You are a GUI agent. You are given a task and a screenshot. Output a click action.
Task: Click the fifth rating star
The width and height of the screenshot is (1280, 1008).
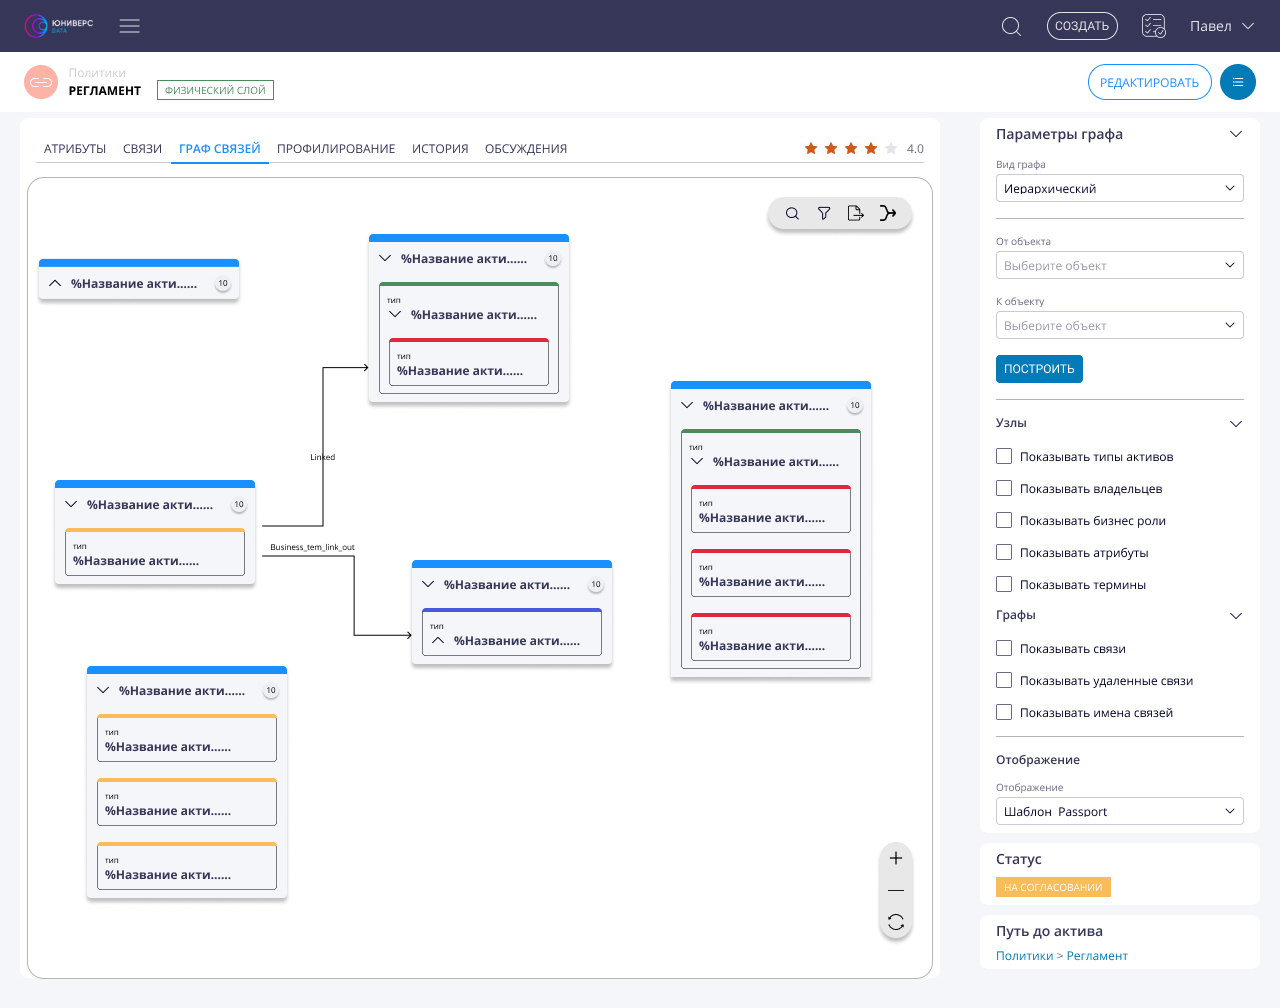[891, 149]
